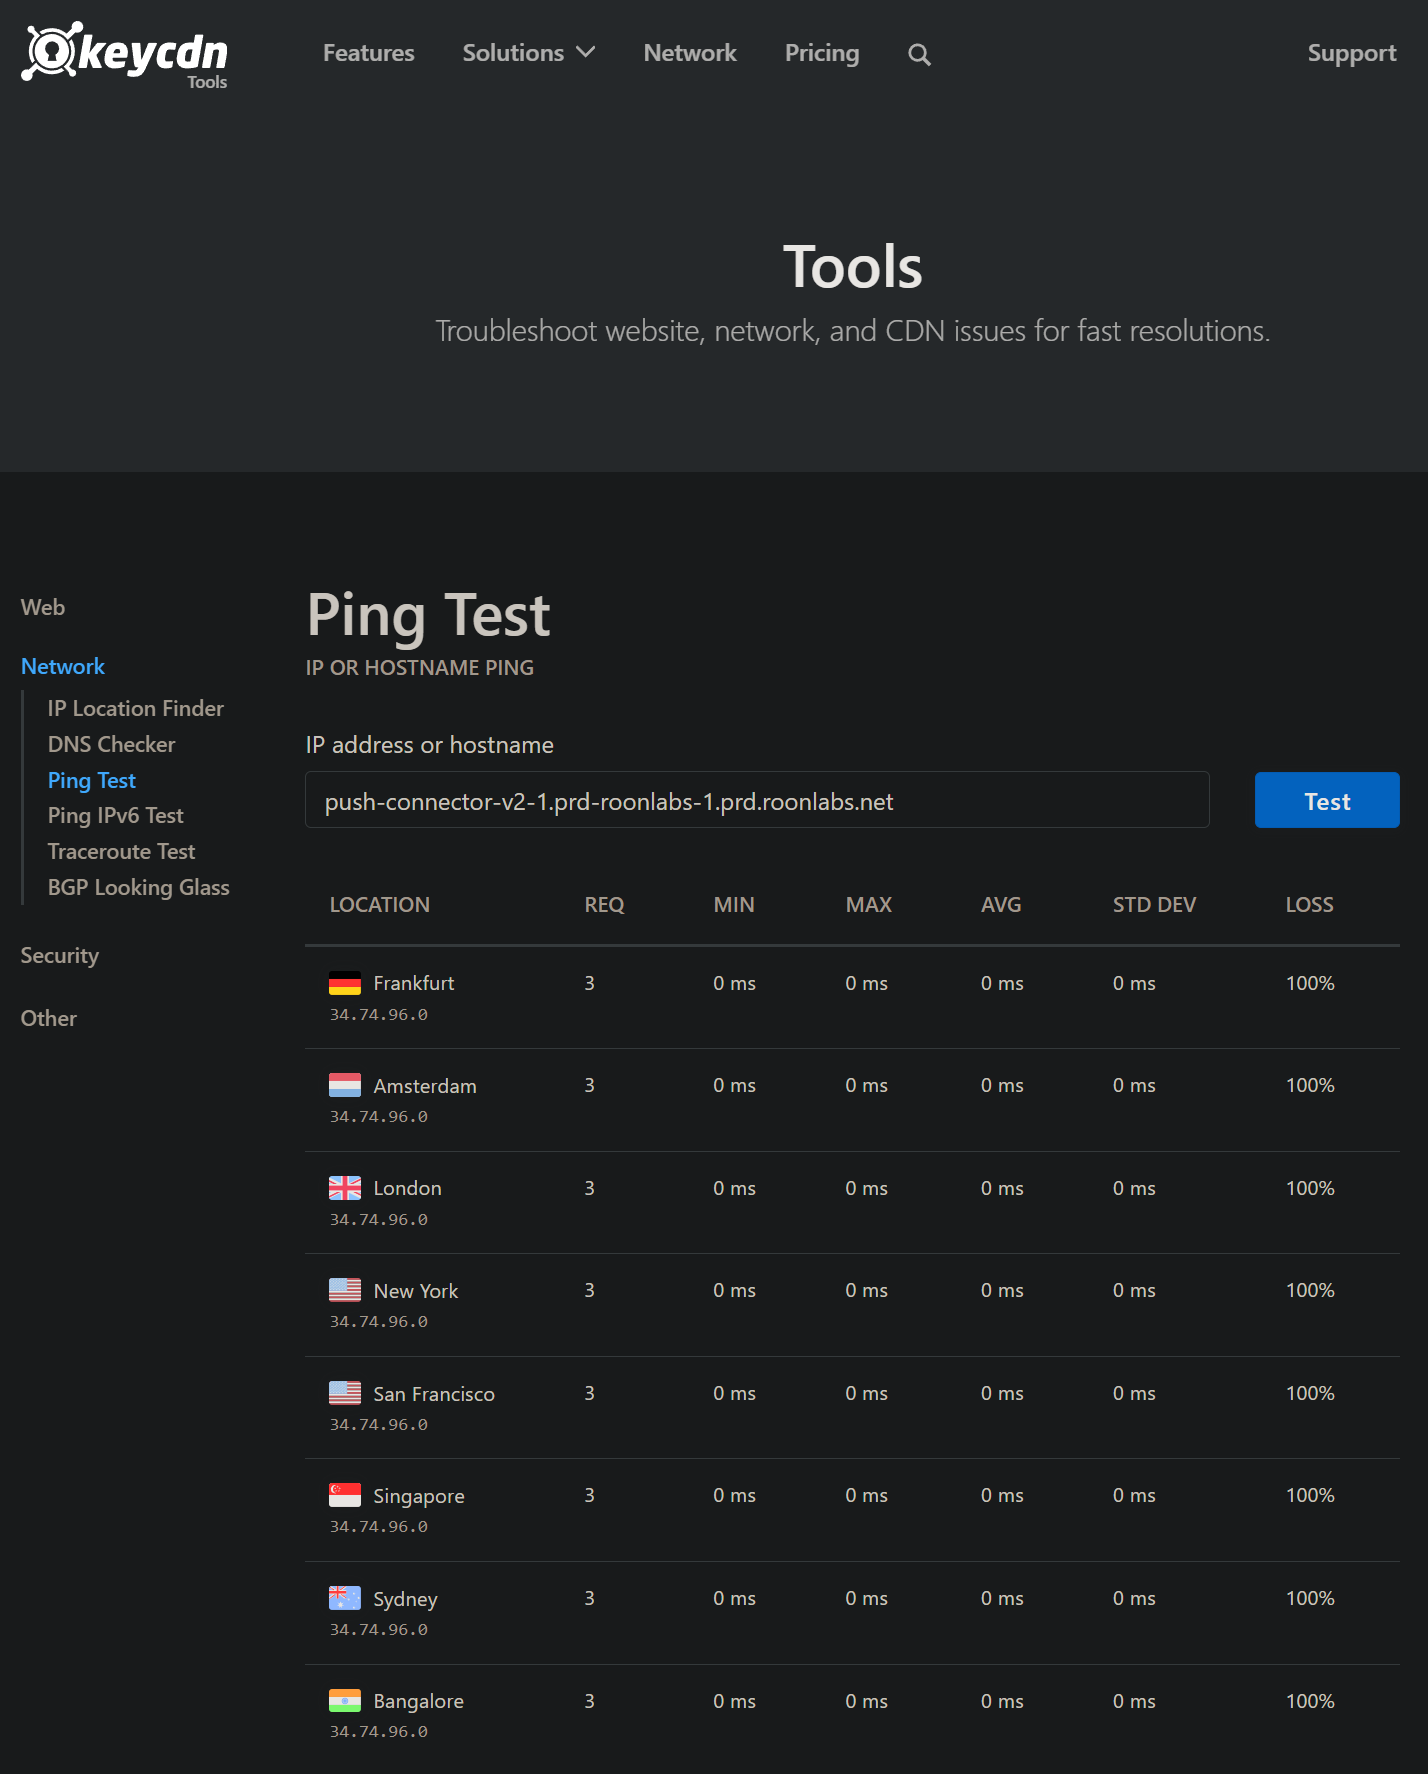Viewport: 1428px width, 1774px height.
Task: Focus the IP address or hostname field
Action: [x=757, y=800]
